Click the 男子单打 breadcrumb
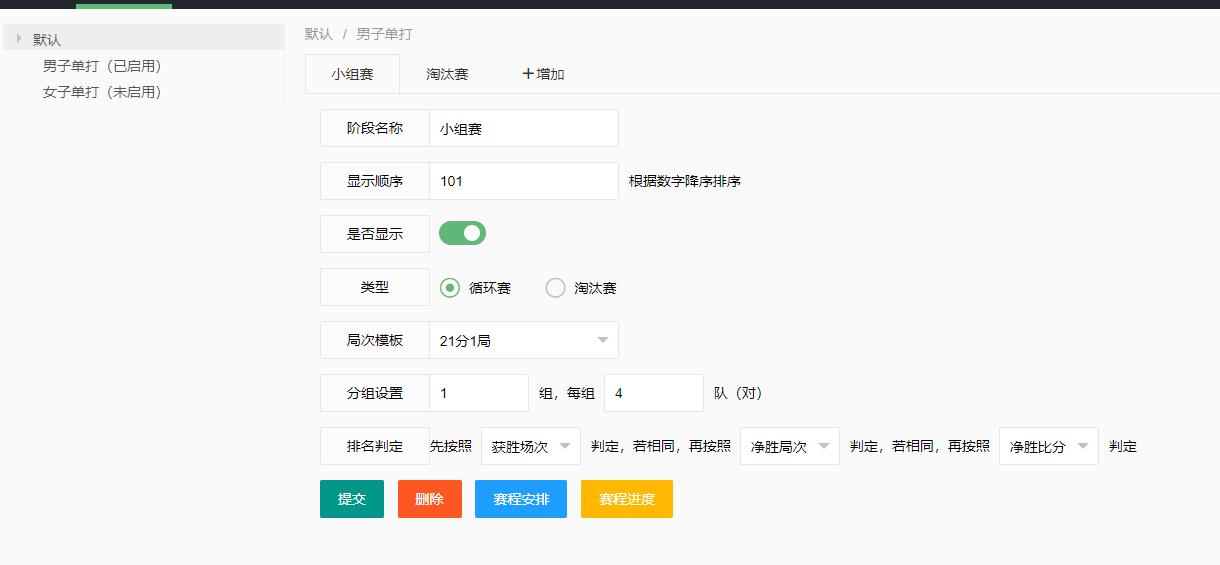The image size is (1220, 565). coord(384,34)
